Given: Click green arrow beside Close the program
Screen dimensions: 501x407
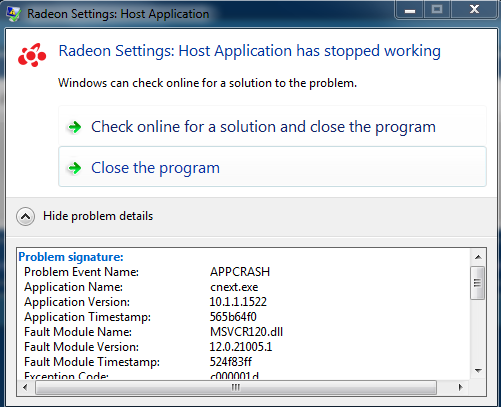Looking at the screenshot, I should point(75,168).
